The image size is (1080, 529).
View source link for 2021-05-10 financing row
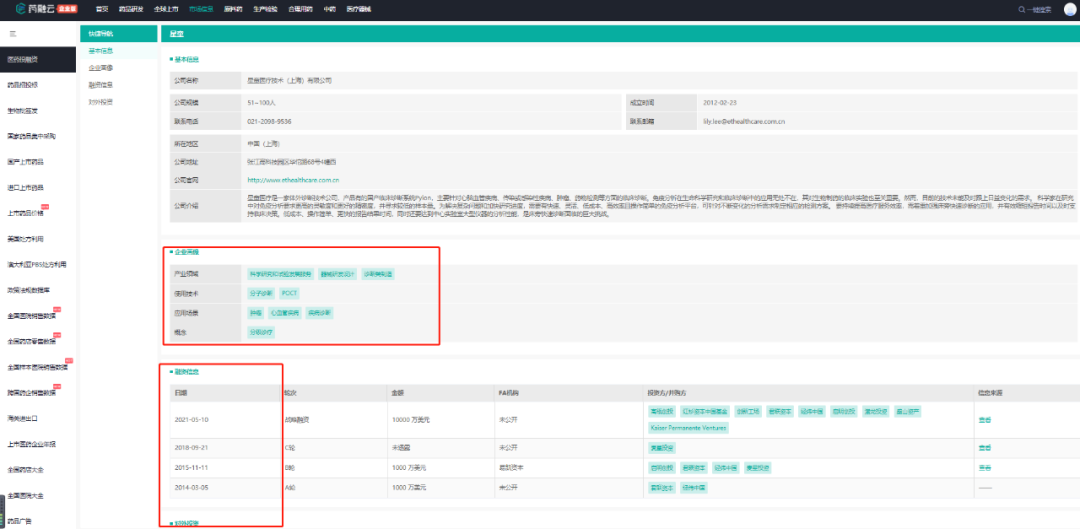point(985,419)
